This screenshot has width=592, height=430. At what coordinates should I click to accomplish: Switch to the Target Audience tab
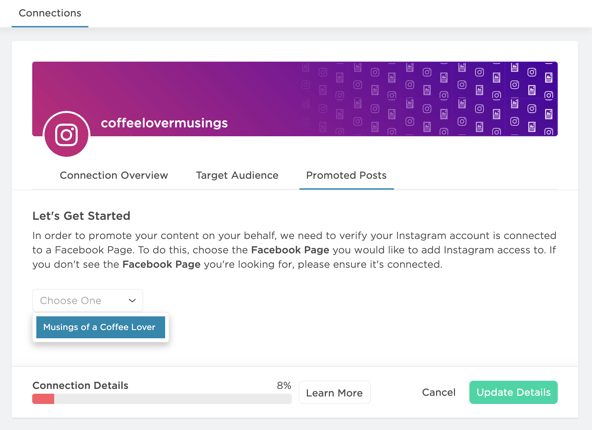[x=237, y=175]
